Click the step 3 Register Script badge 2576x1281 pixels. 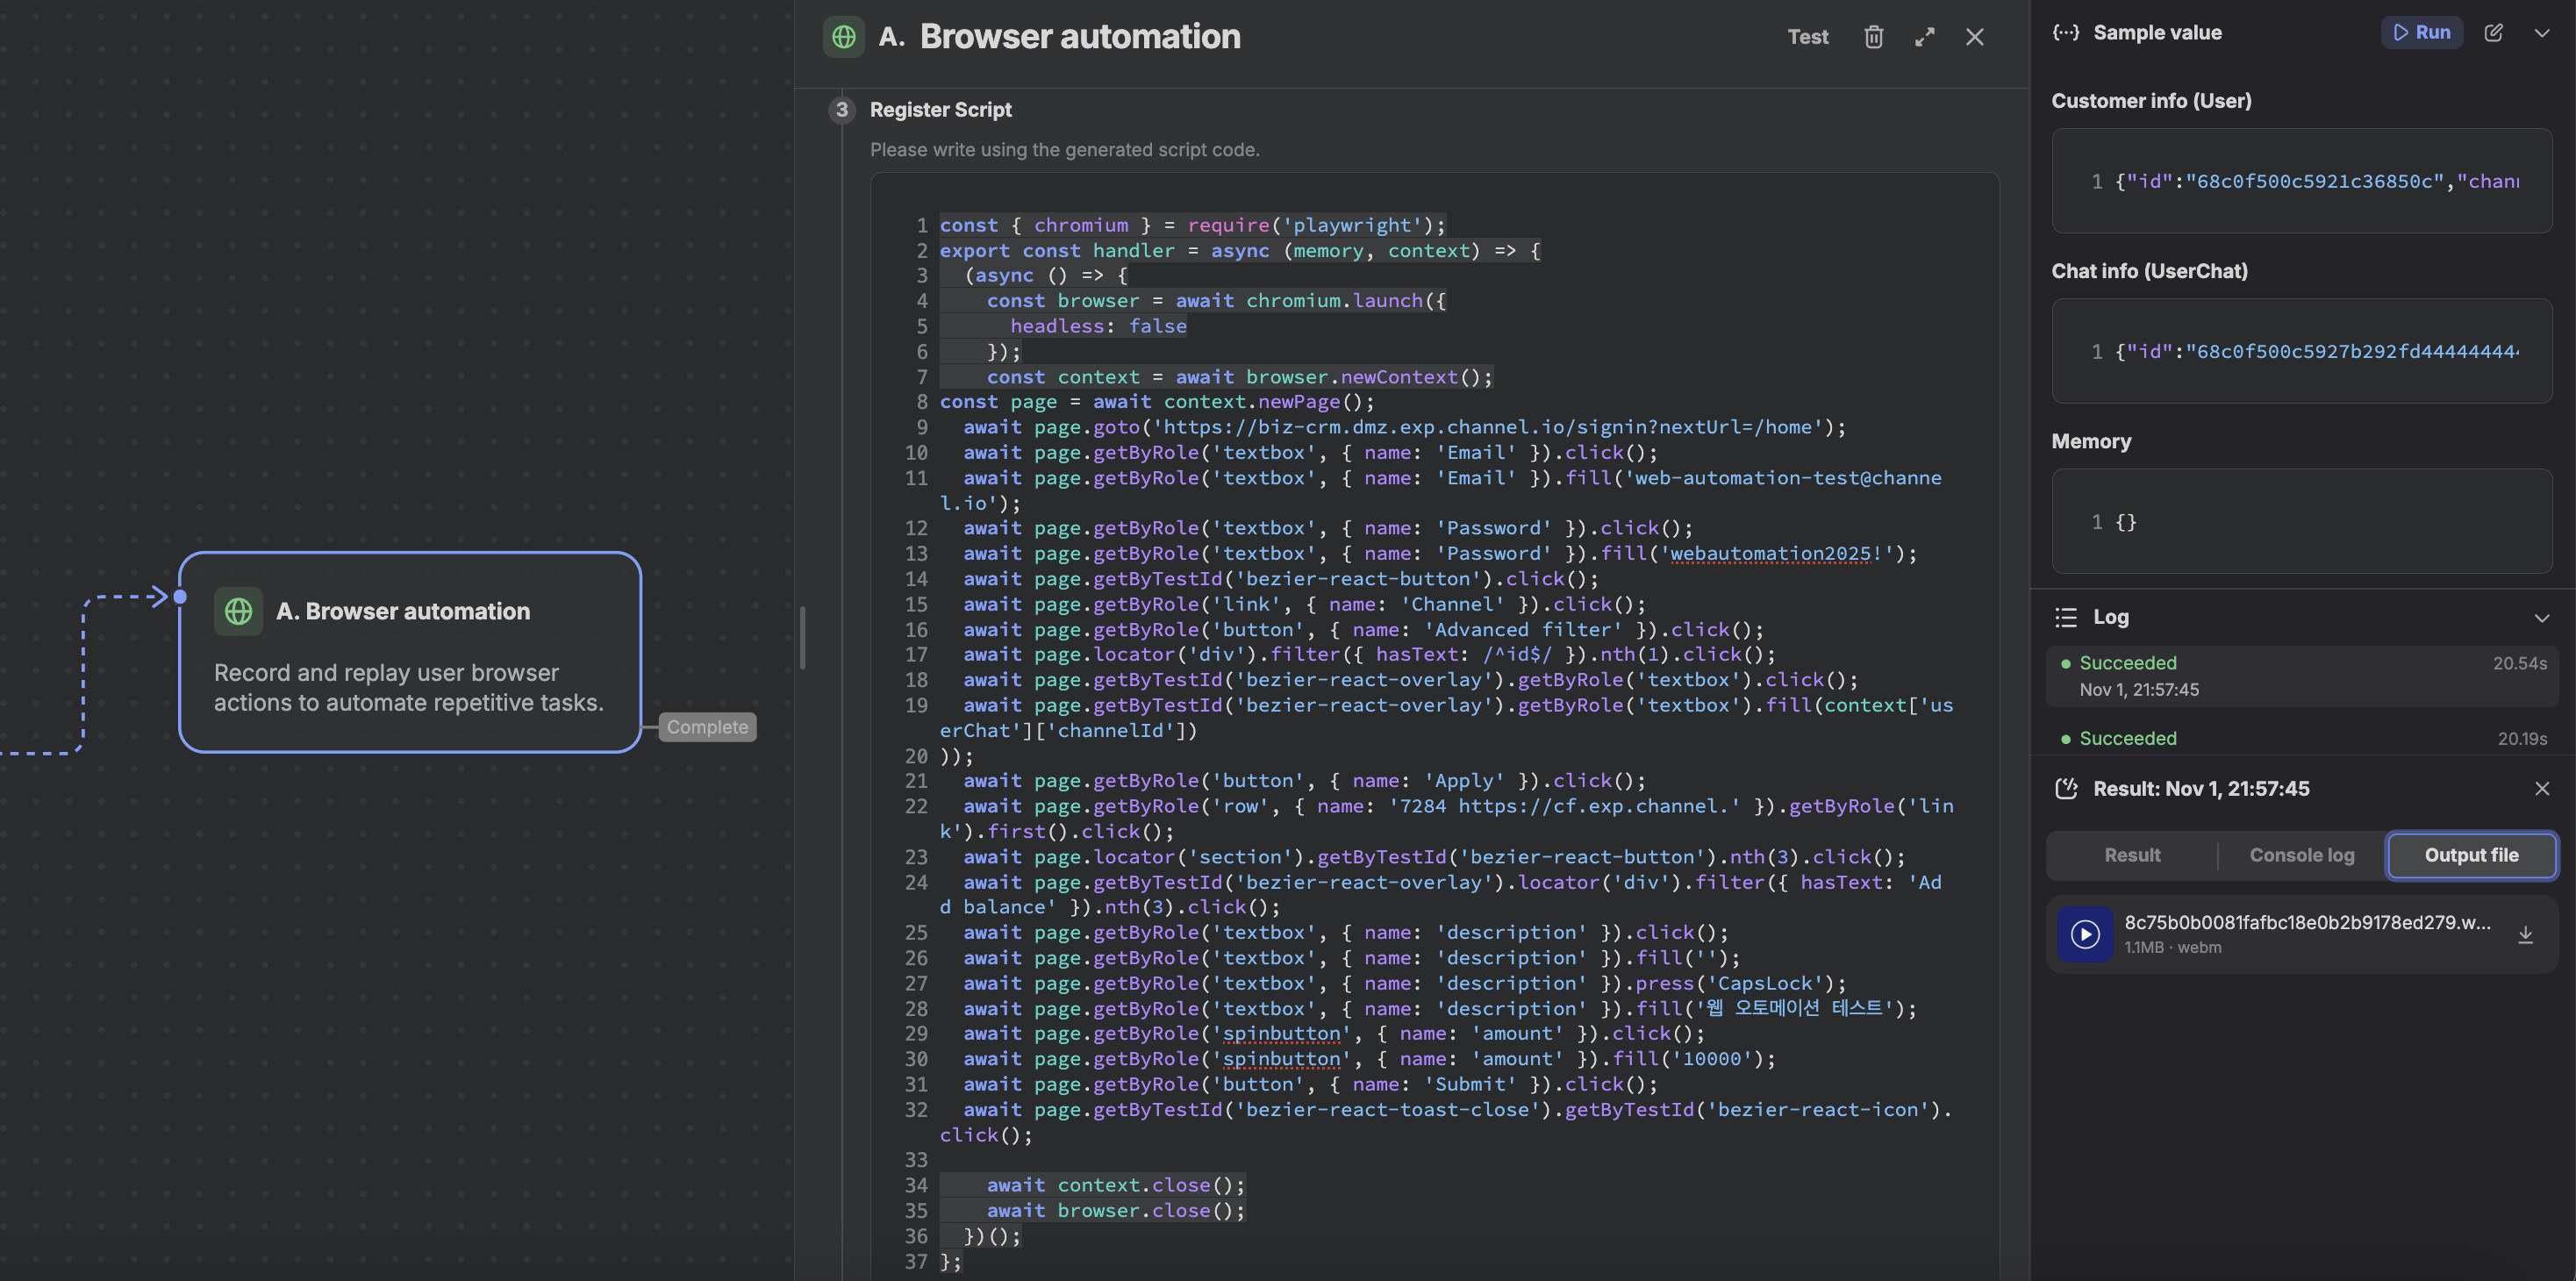click(842, 110)
